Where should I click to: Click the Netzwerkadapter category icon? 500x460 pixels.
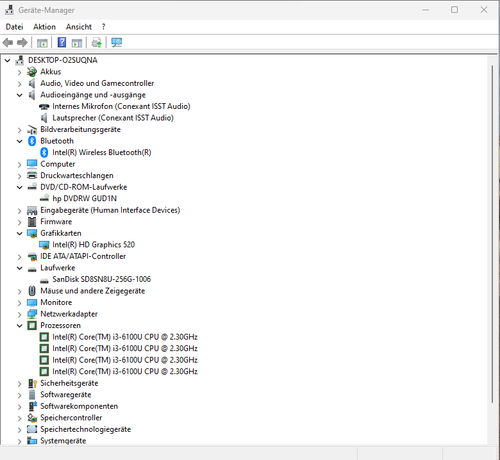click(x=32, y=314)
